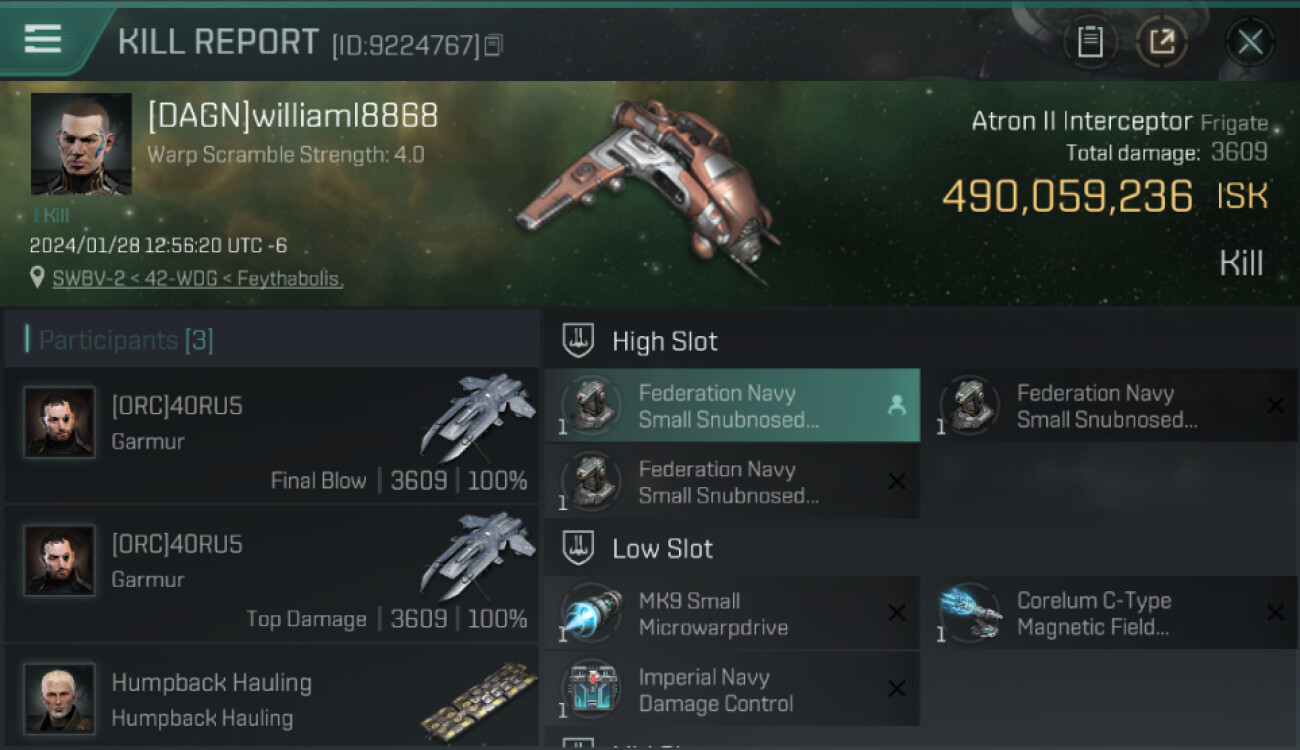Screen dimensions: 1300x750
Task: Open the SWBV-2 system location link
Action: point(198,279)
